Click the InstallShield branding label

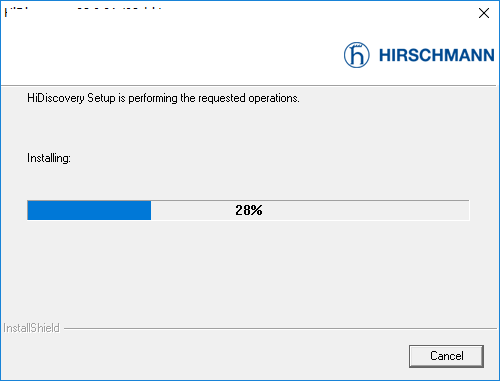tap(31, 328)
